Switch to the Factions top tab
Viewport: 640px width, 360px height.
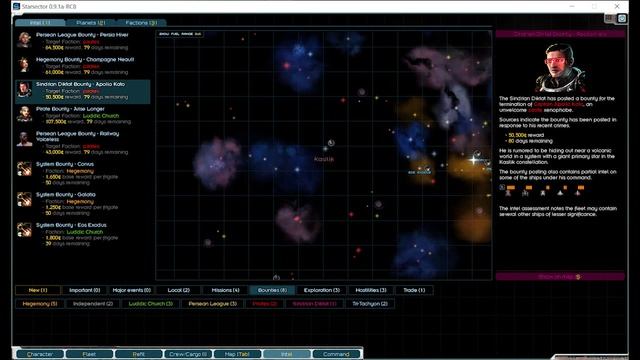pyautogui.click(x=141, y=23)
